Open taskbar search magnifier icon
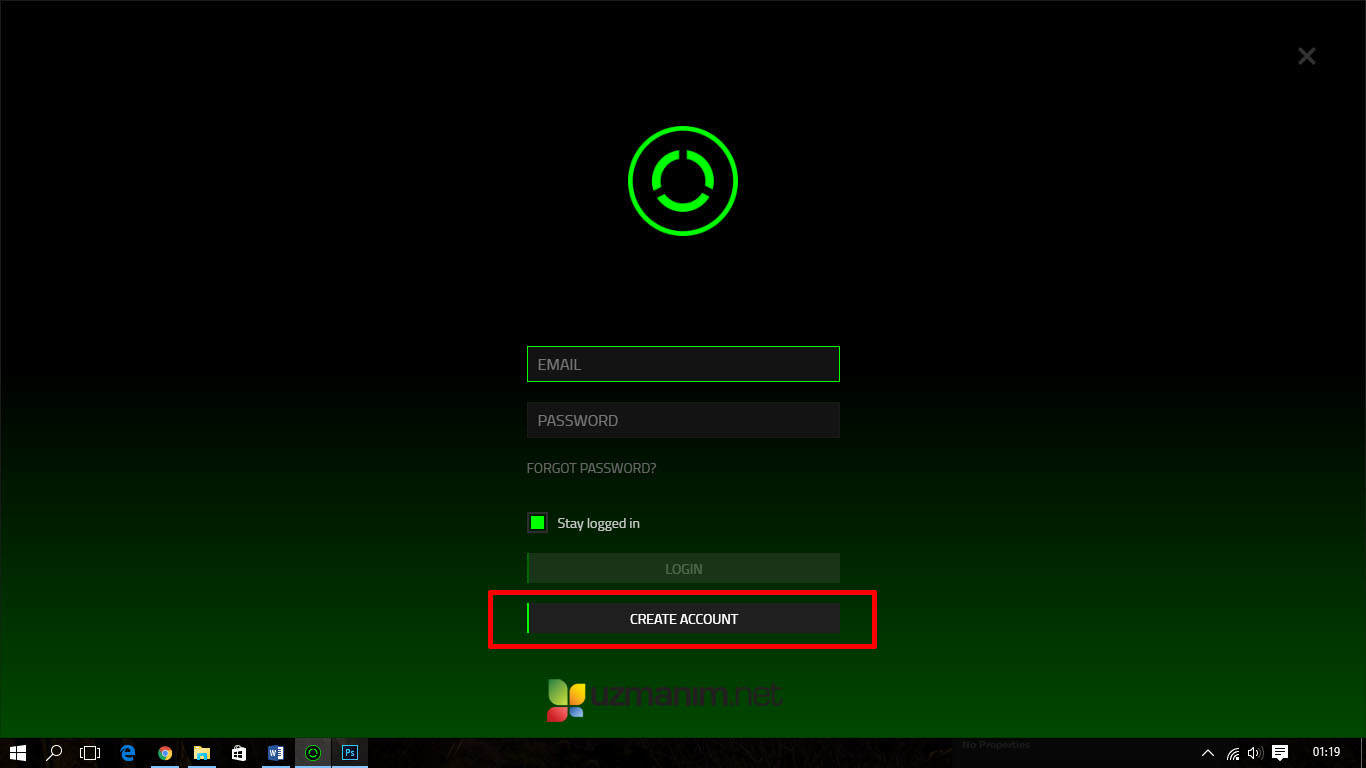The width and height of the screenshot is (1366, 768). [55, 753]
